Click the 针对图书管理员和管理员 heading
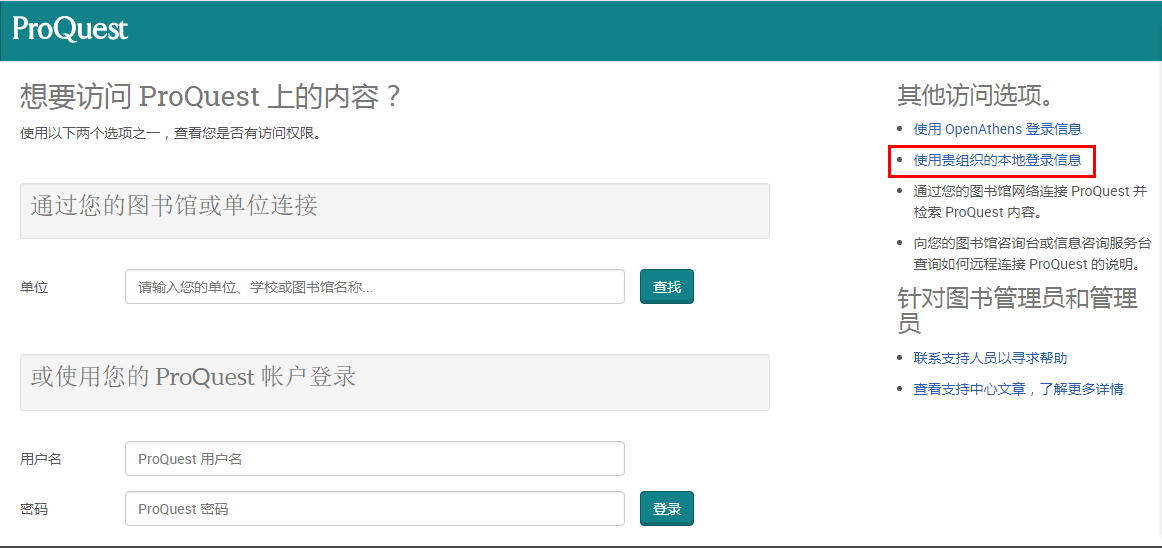This screenshot has width=1162, height=548. tap(1017, 310)
